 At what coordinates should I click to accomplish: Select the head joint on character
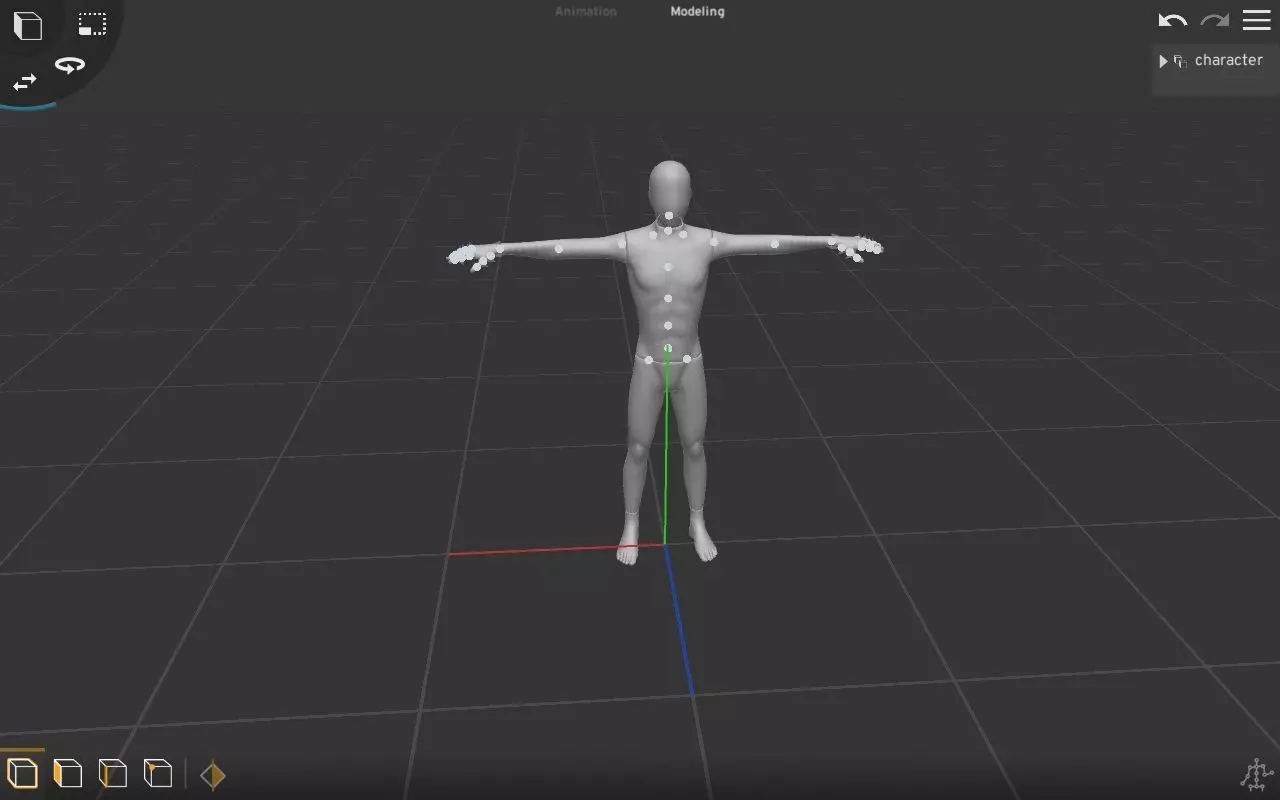coord(668,215)
